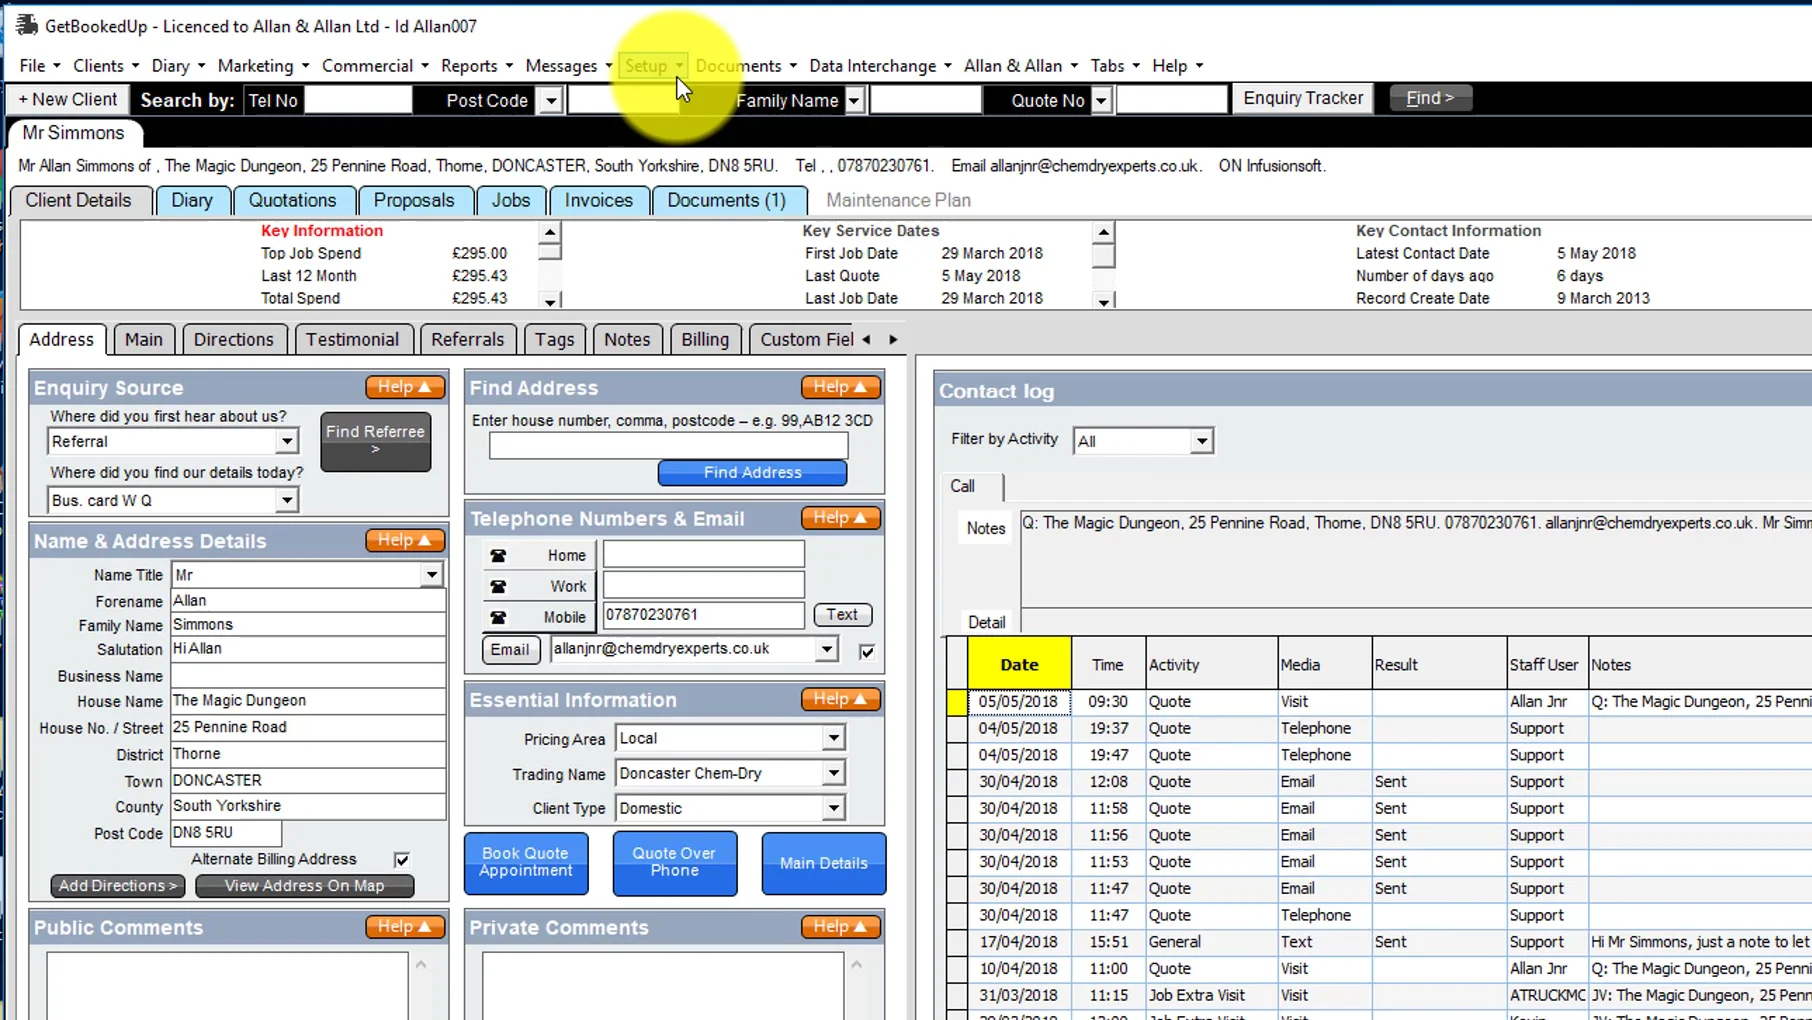The height and width of the screenshot is (1020, 1812).
Task: Click Key Service Dates scroll down arrow
Action: click(1103, 300)
